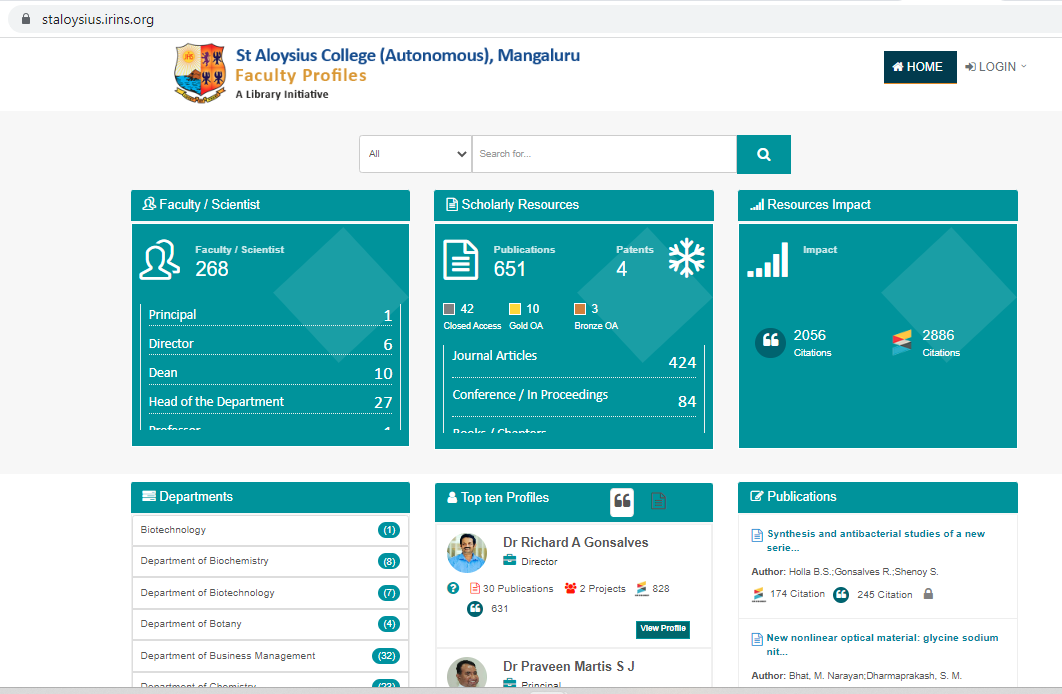This screenshot has height=694, width=1062.
Task: Click the browser address bar padlock icon
Action: pos(26,19)
